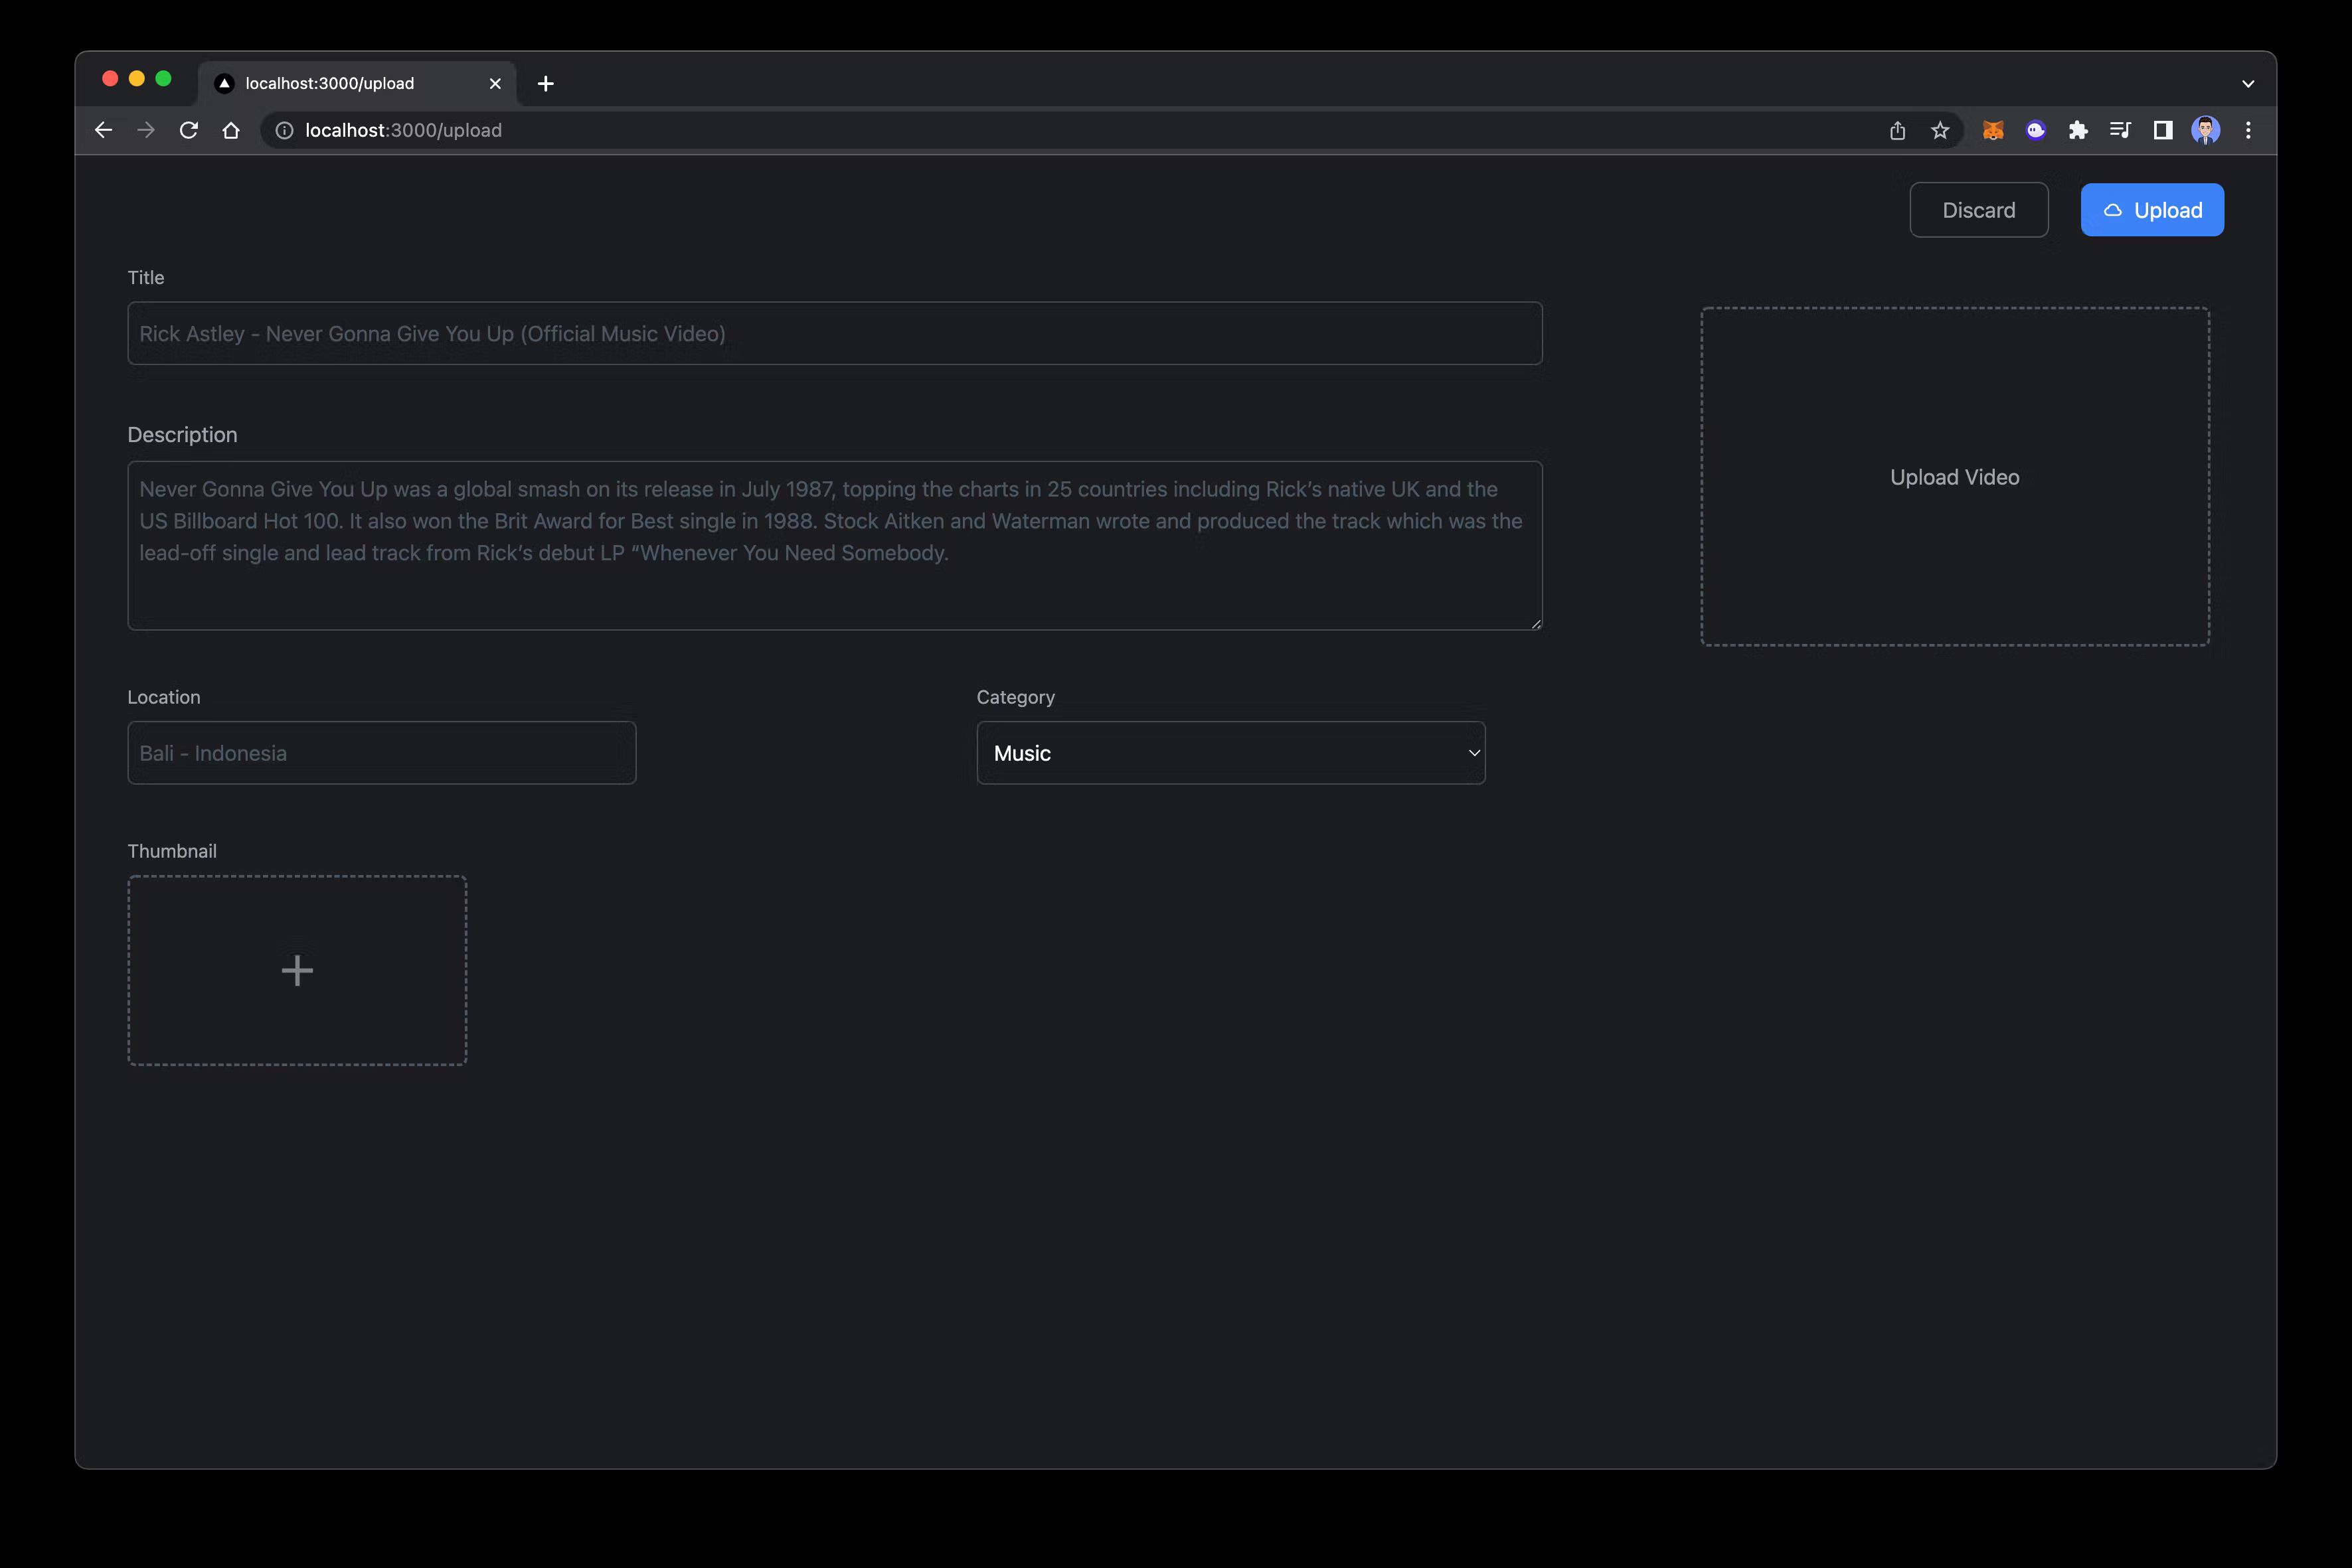Focus the Location input field

coord(382,753)
